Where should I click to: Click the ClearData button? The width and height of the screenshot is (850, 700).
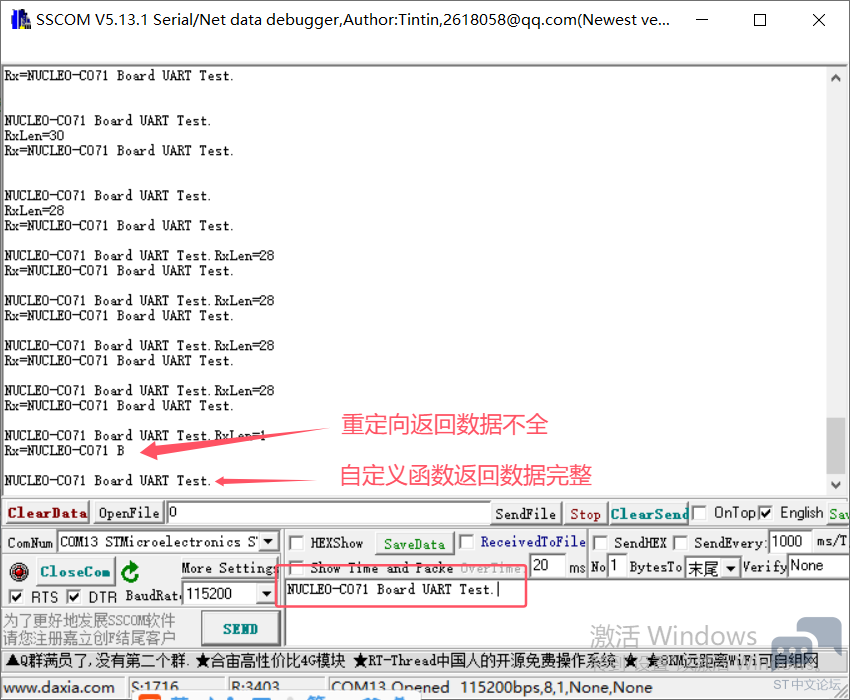point(47,512)
